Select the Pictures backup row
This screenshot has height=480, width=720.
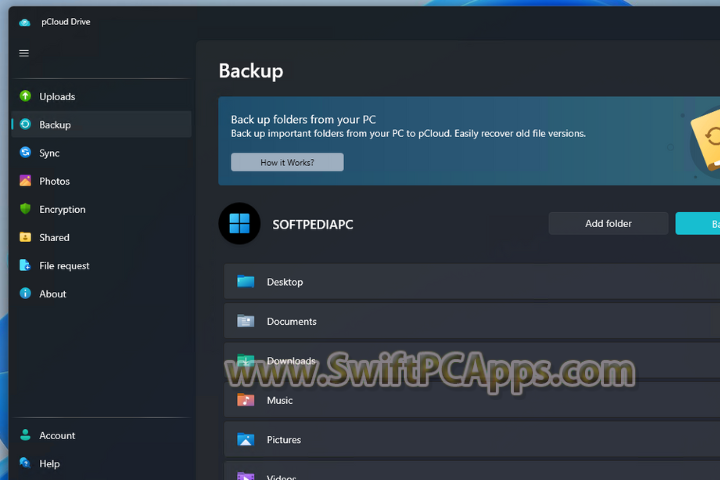click(472, 440)
